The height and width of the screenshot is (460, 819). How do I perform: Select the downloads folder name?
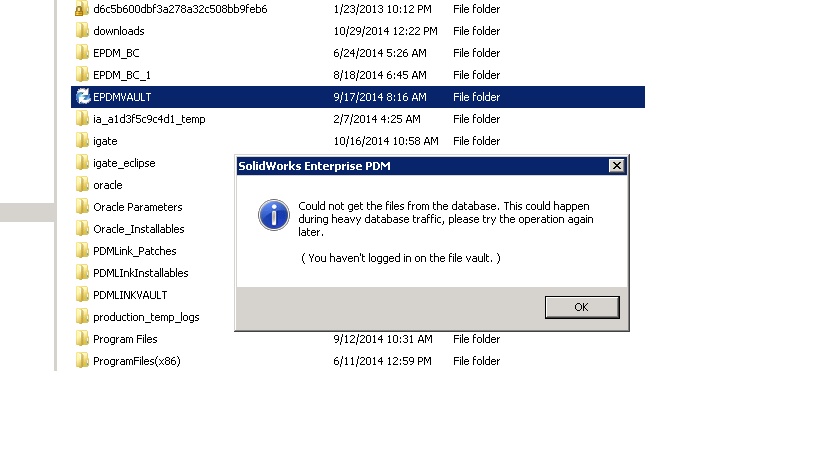(x=119, y=31)
